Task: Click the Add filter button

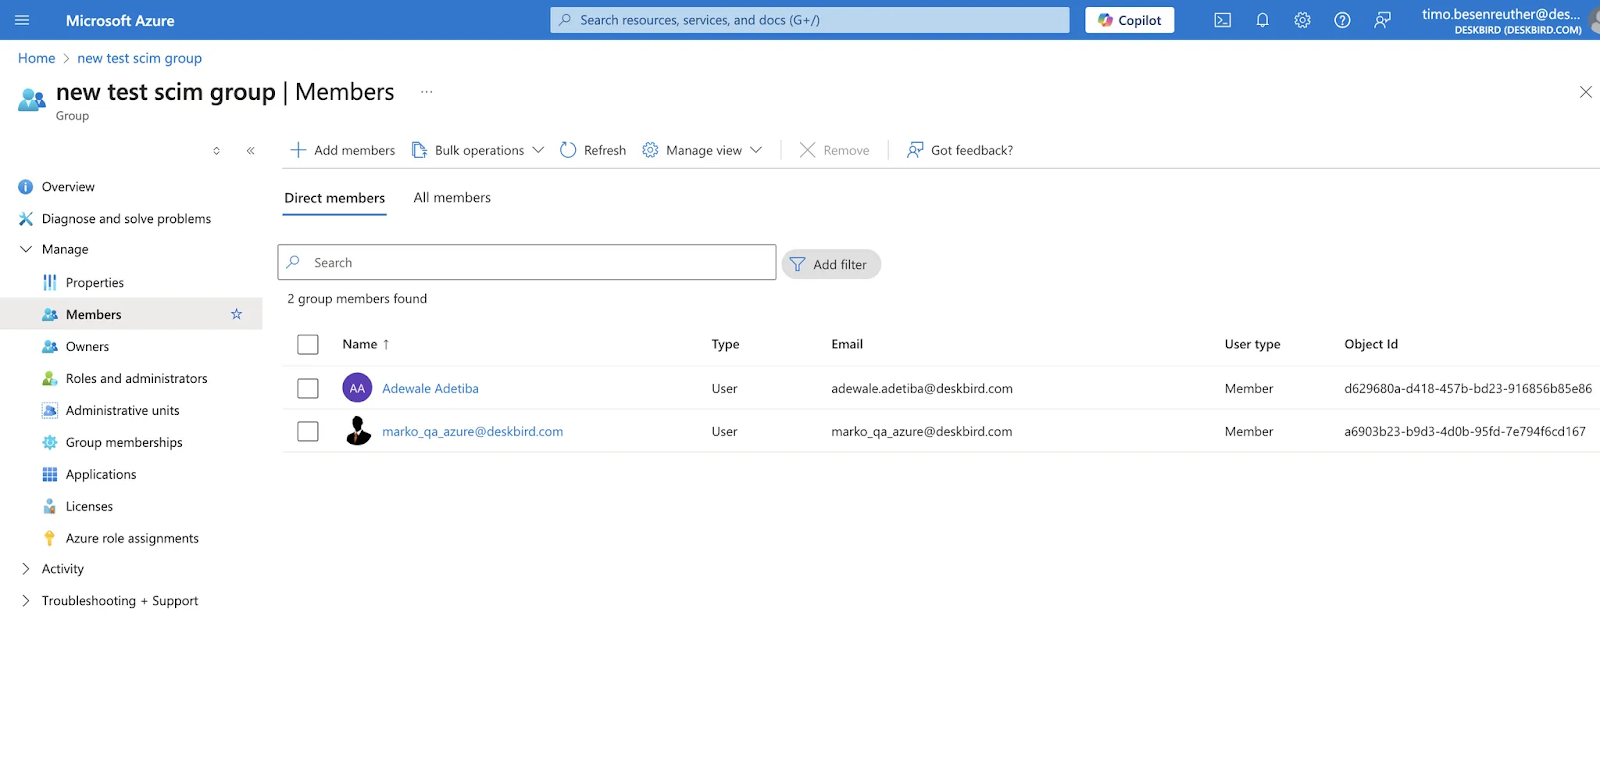Action: point(830,264)
